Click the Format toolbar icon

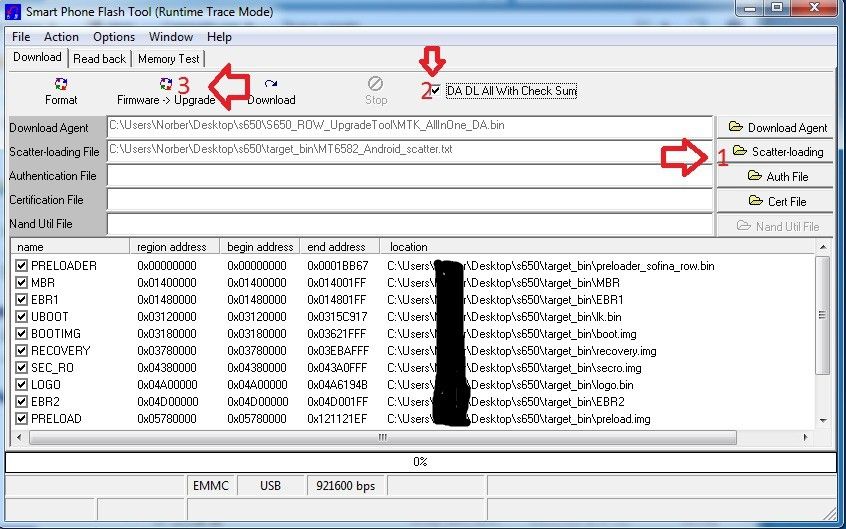coord(61,84)
